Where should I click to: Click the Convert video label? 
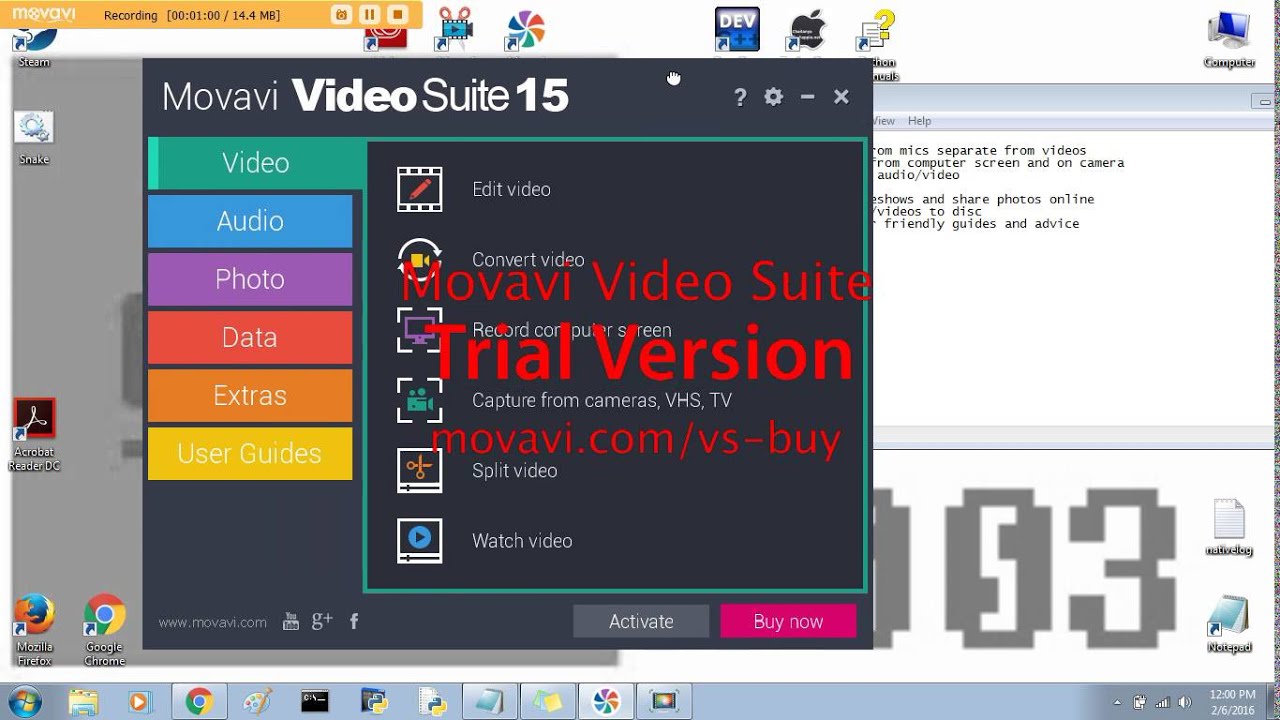pos(528,259)
